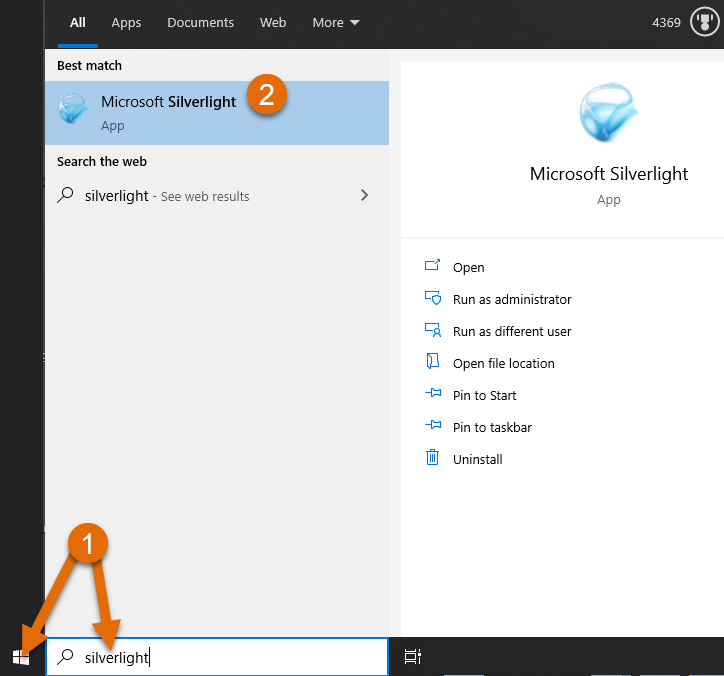This screenshot has width=724, height=676.
Task: Open silverlight See web results entry
Action: pos(217,196)
